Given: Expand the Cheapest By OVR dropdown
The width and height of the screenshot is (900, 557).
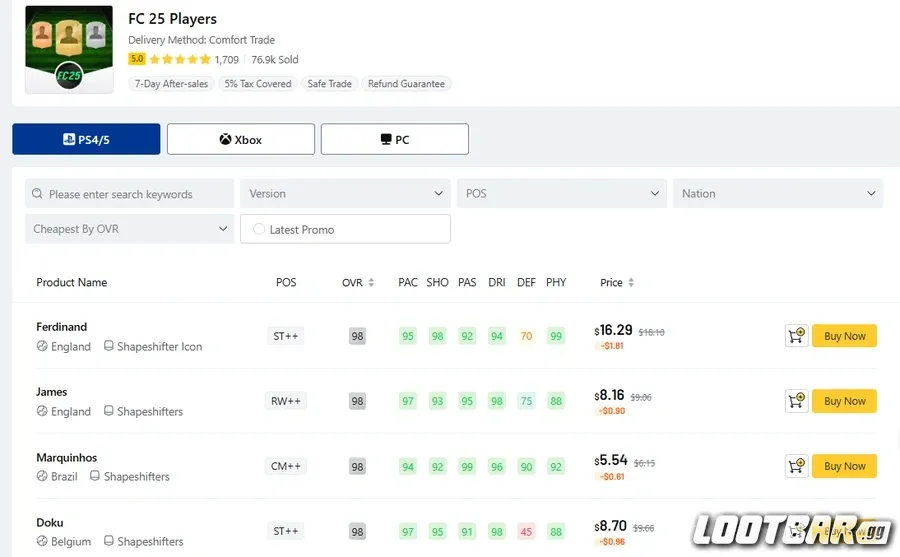Looking at the screenshot, I should [129, 229].
